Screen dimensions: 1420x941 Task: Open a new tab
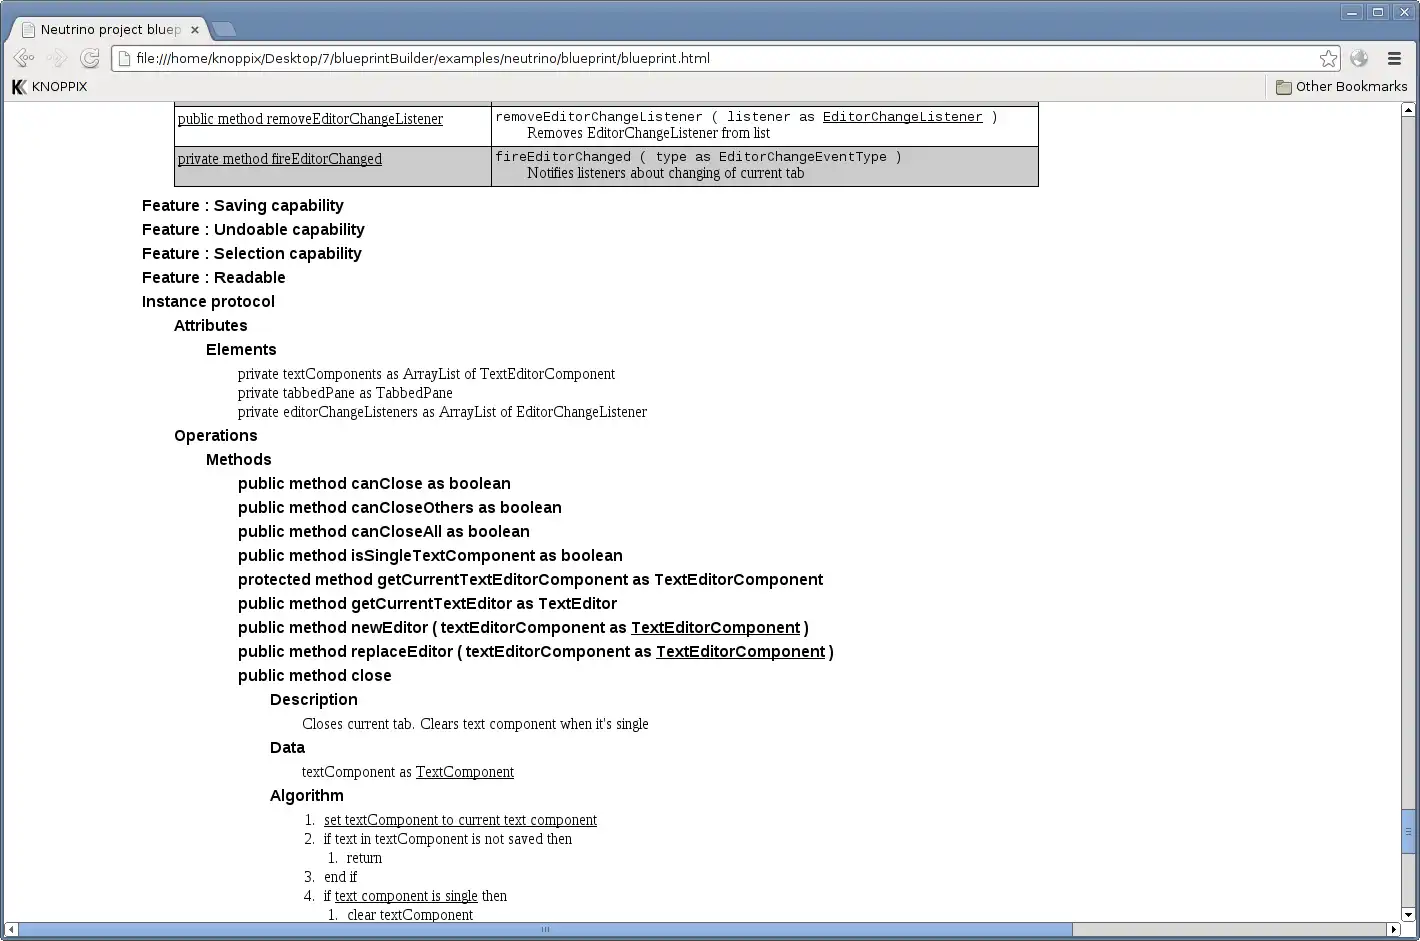pos(224,29)
